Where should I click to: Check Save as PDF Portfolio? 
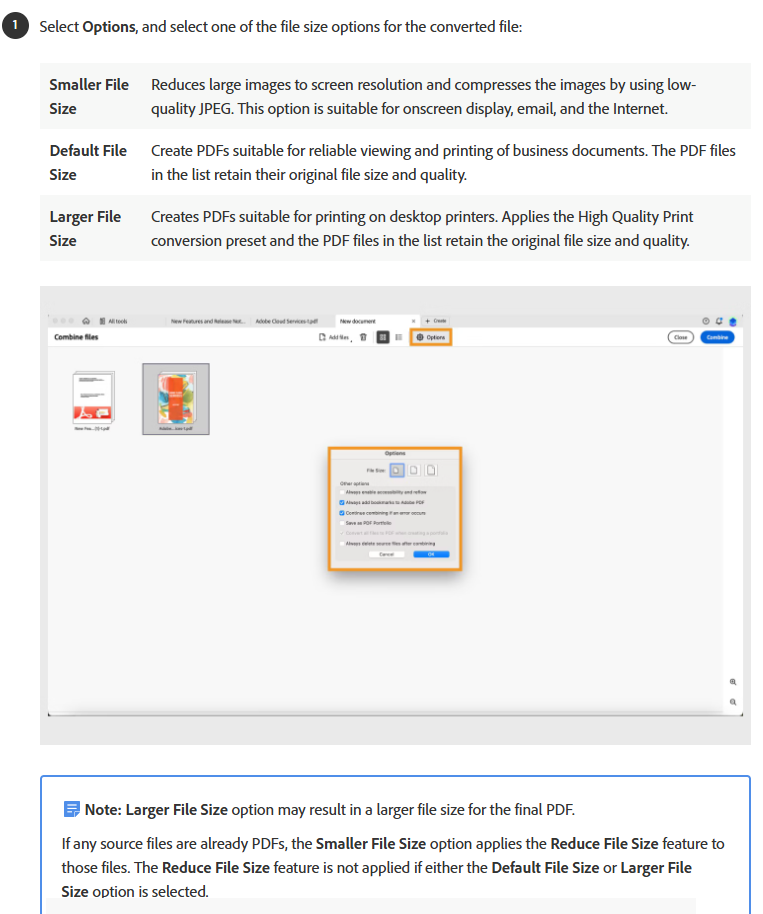342,523
